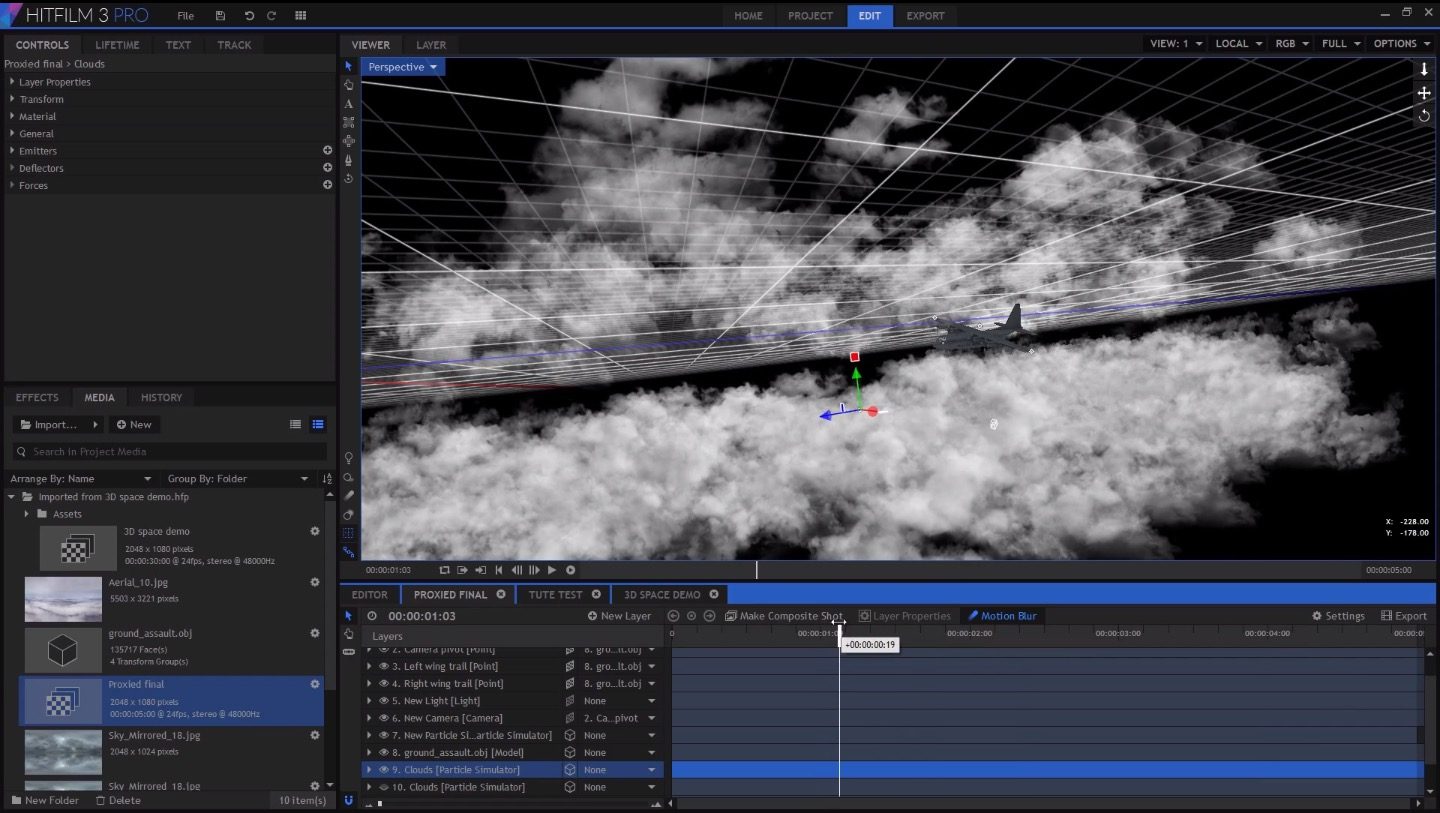
Task: Click the Redo arrow in the top bar
Action: 271,16
